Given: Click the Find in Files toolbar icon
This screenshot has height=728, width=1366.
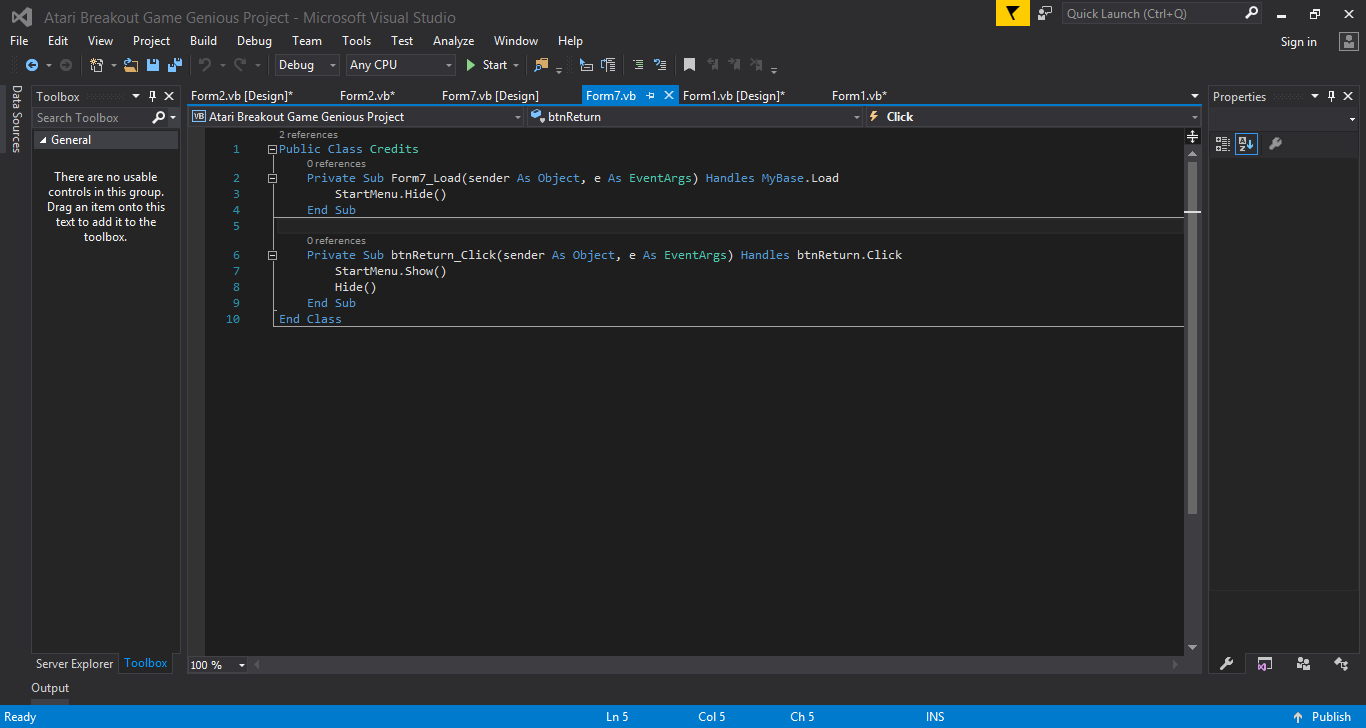Looking at the screenshot, I should point(541,65).
